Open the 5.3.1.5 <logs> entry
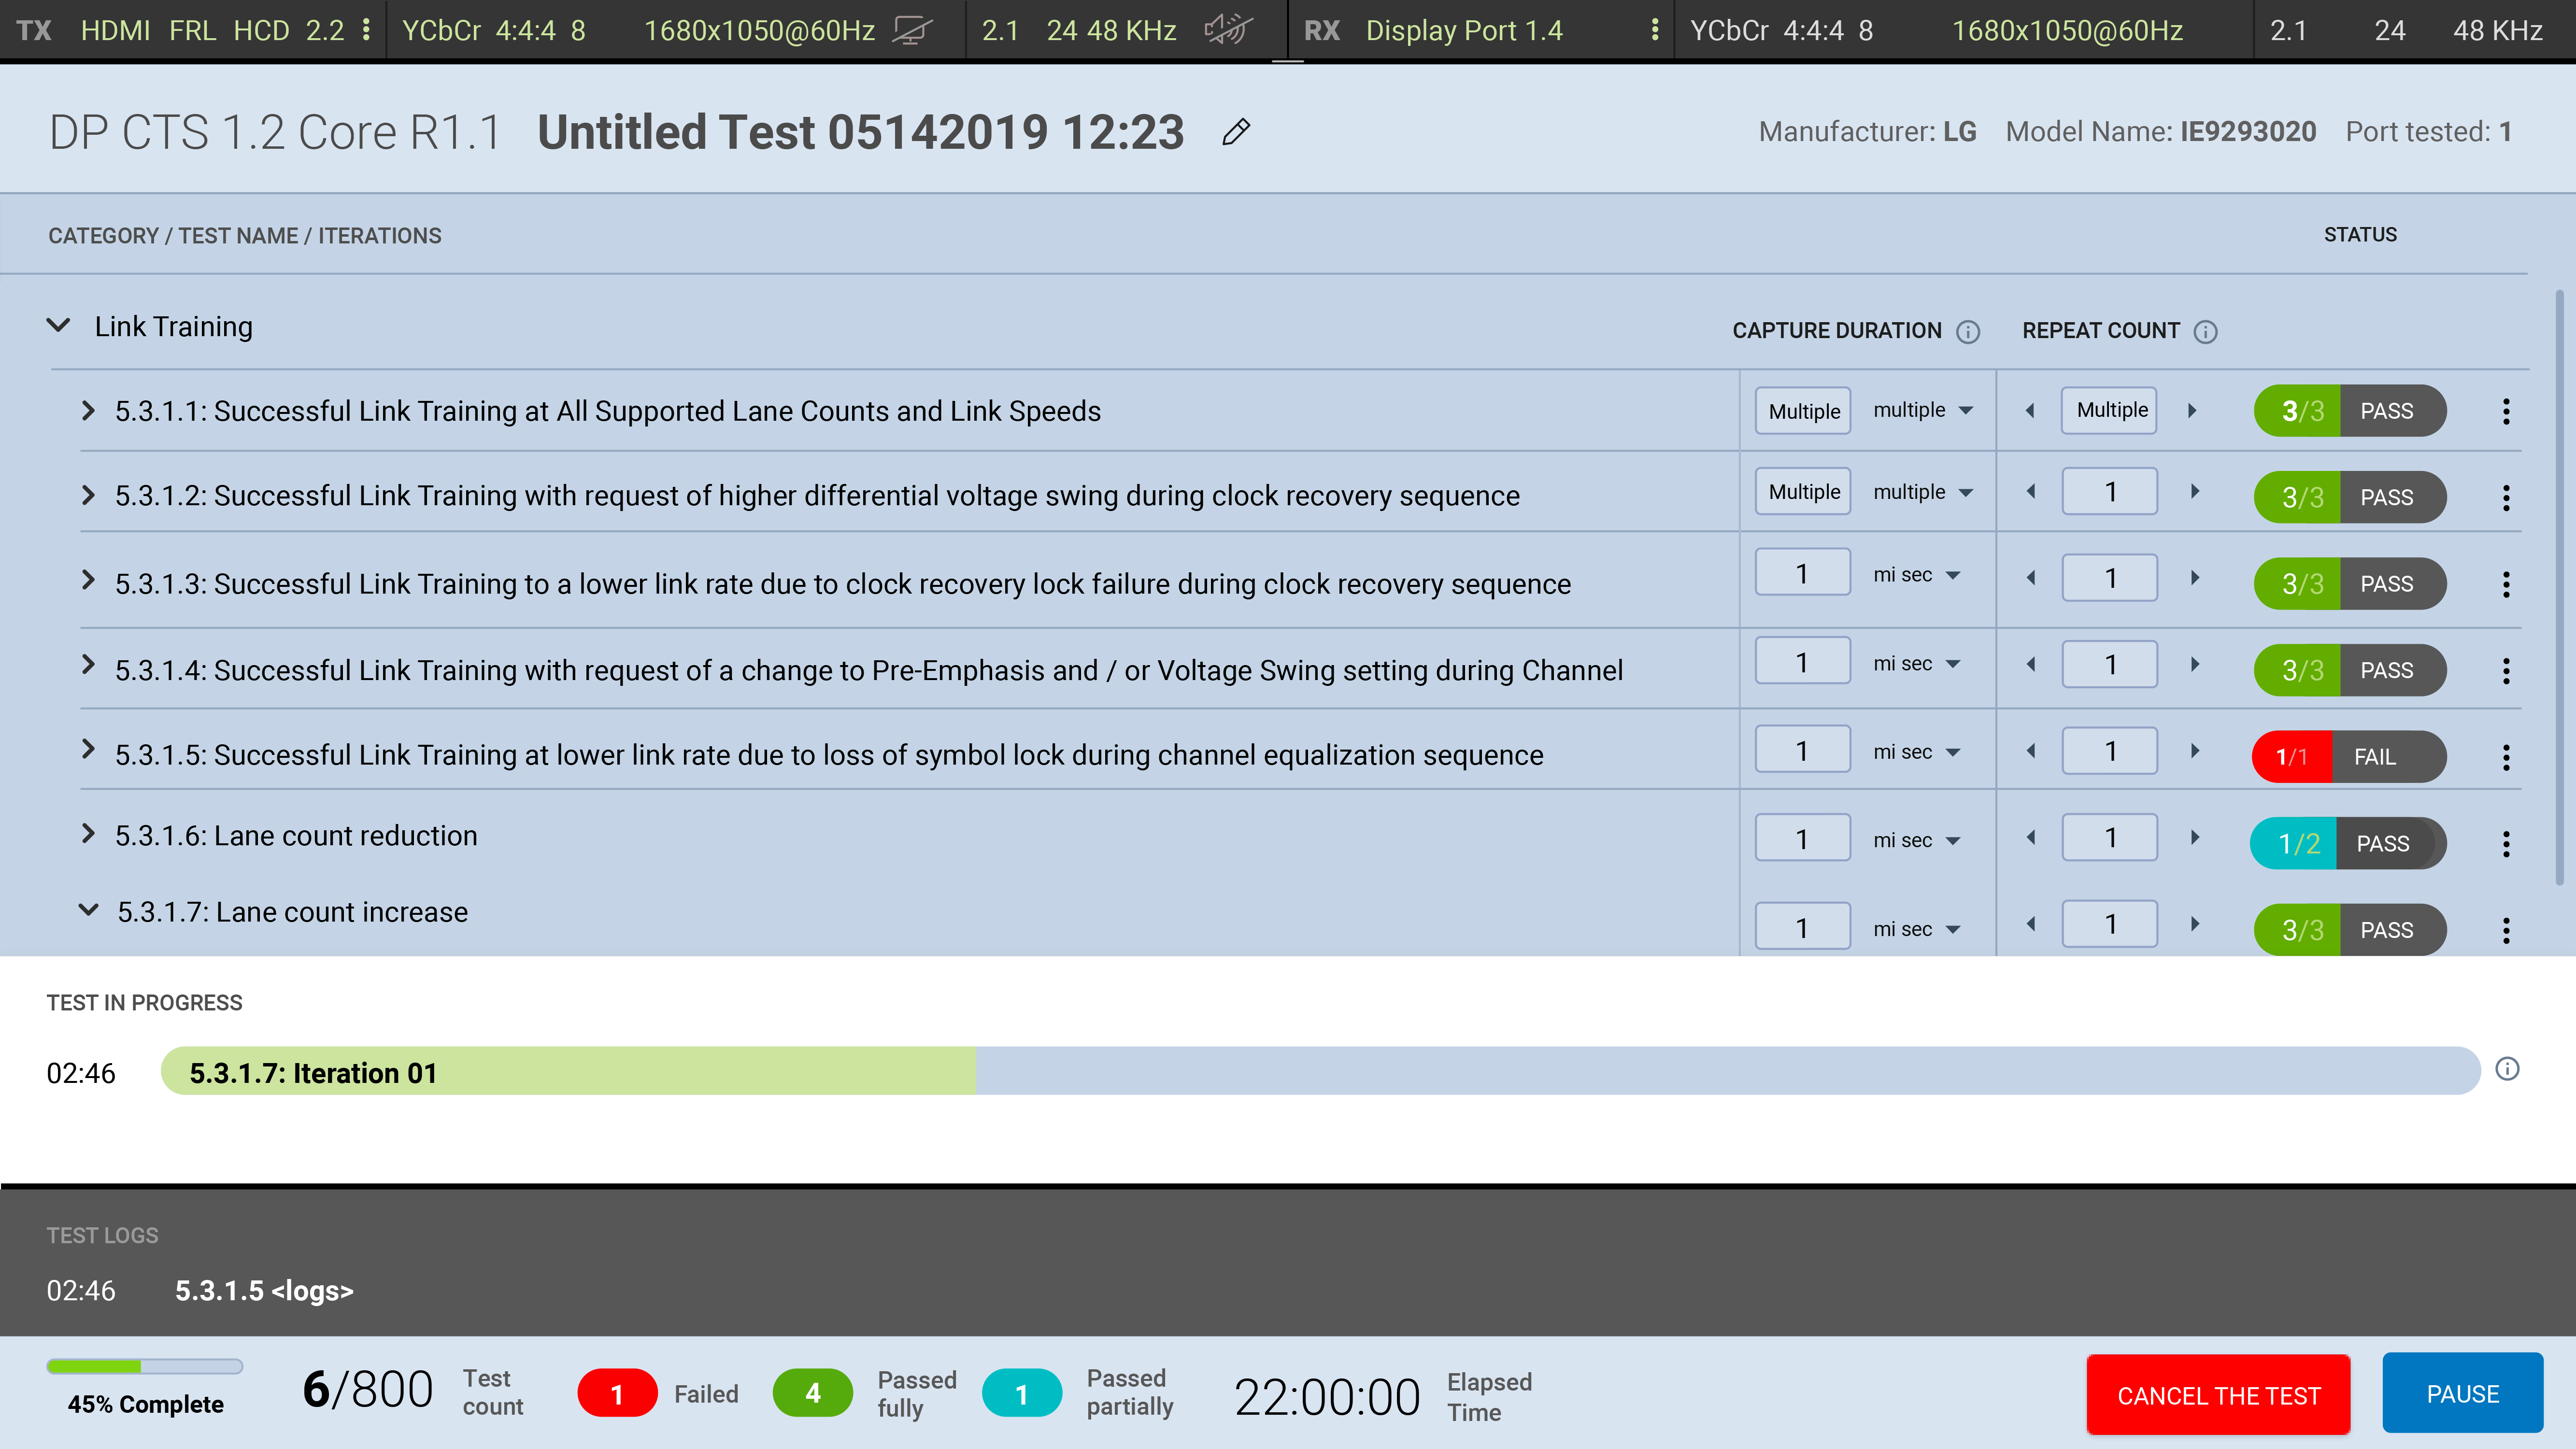 click(x=264, y=1291)
